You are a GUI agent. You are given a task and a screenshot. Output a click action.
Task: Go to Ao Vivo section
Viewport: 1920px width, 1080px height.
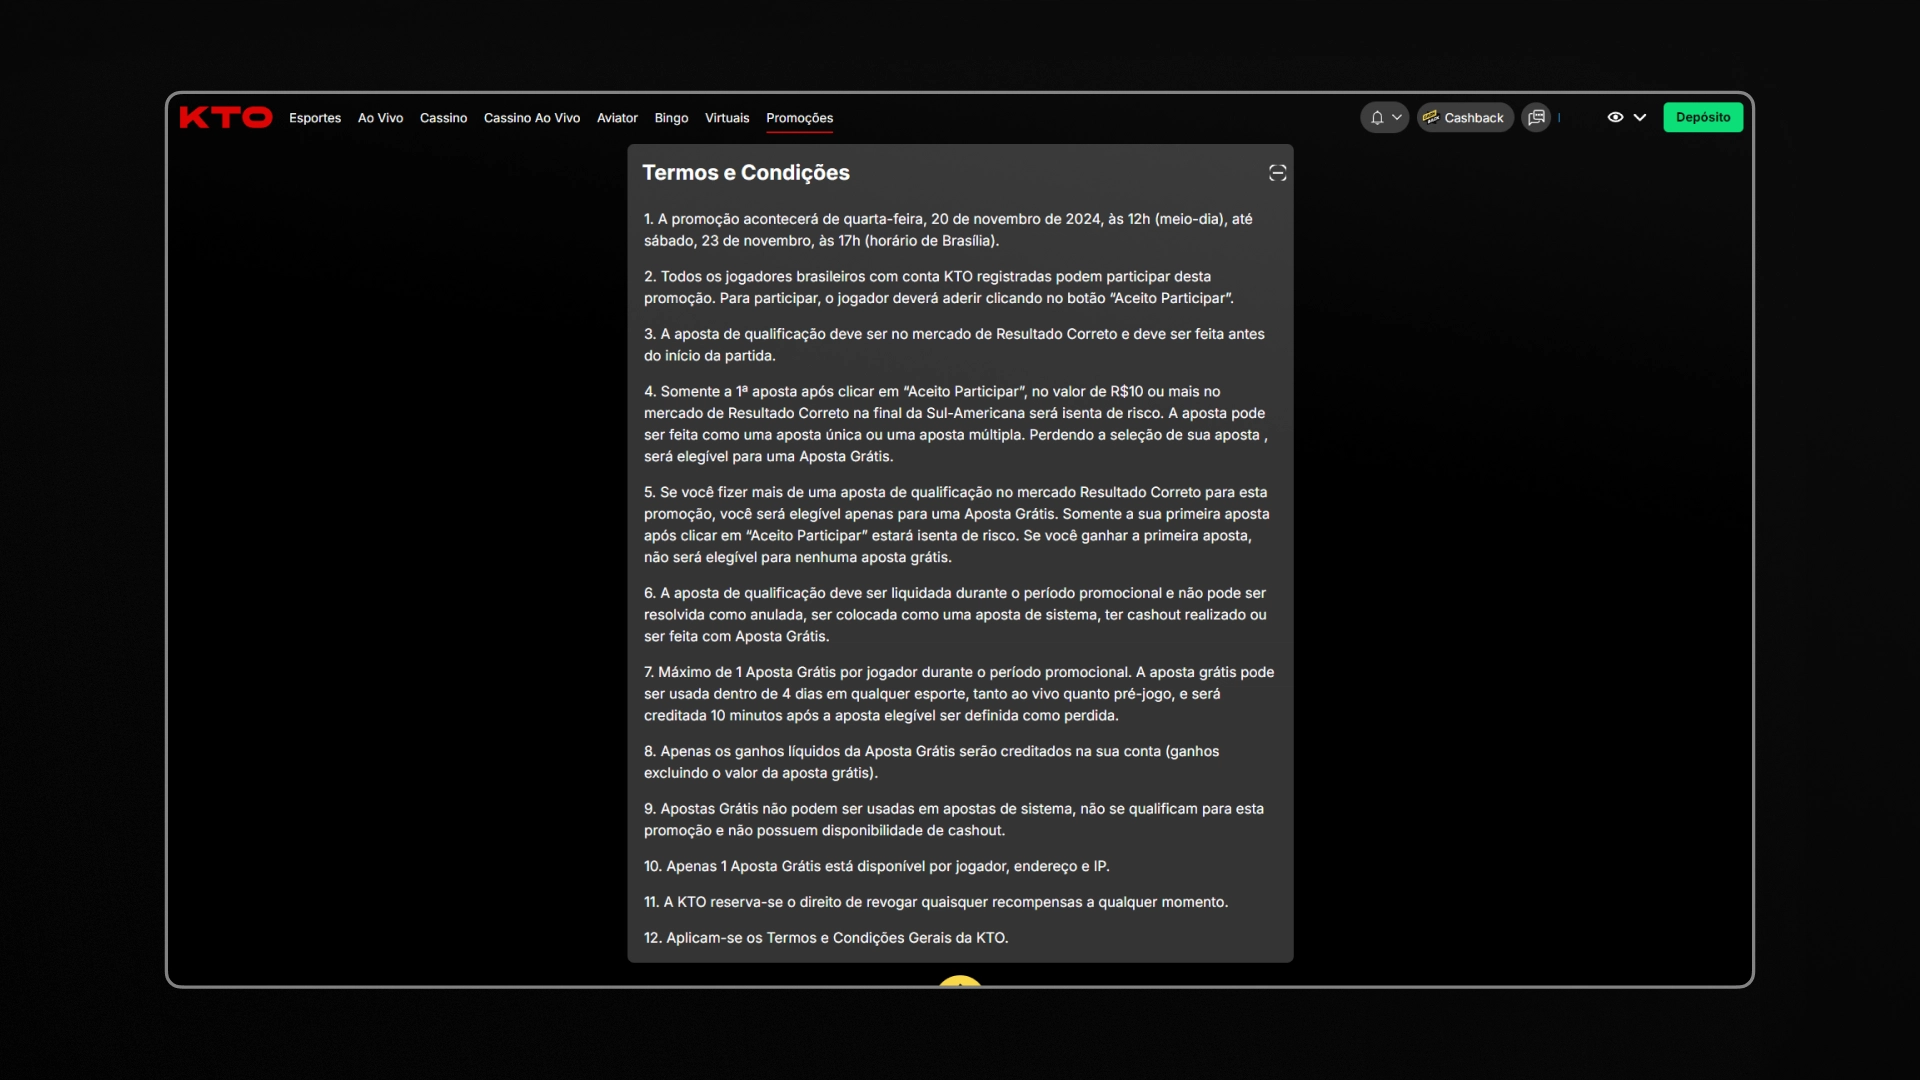pos(380,118)
